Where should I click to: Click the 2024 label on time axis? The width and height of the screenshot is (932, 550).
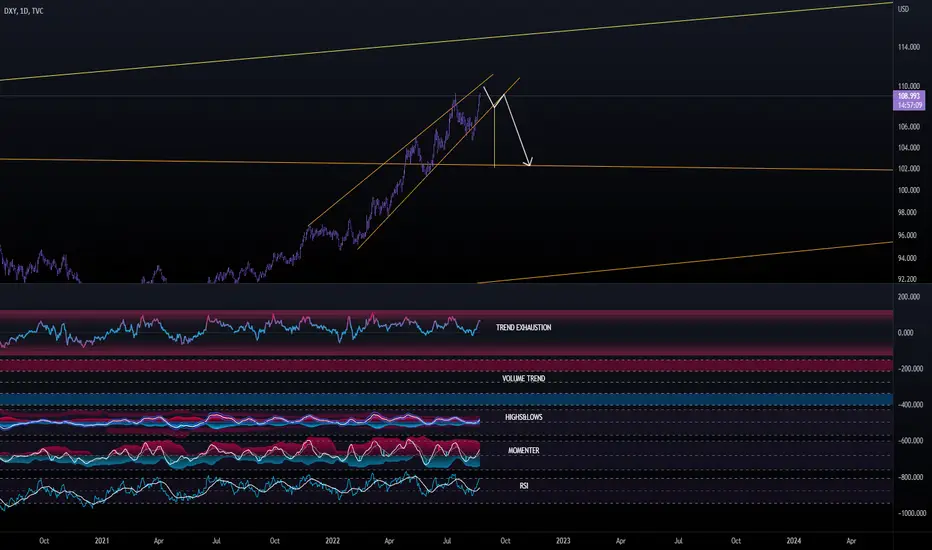(x=794, y=541)
